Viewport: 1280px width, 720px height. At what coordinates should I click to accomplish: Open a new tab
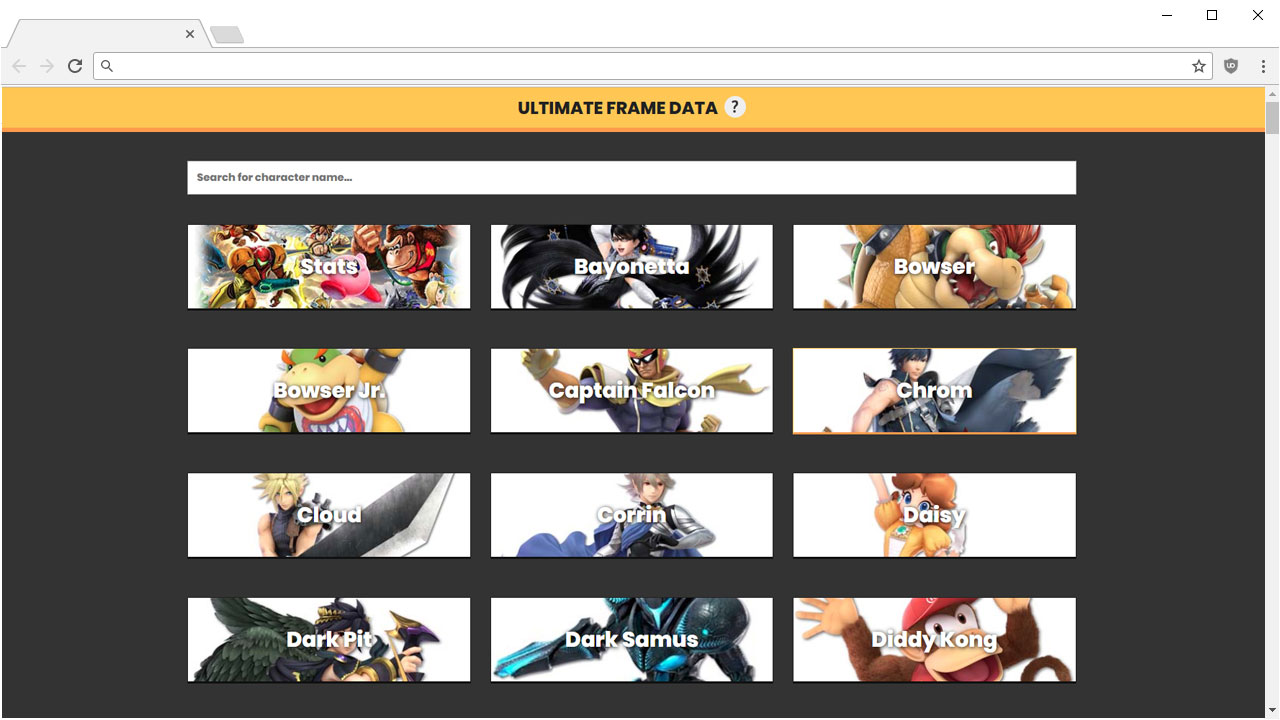point(227,35)
